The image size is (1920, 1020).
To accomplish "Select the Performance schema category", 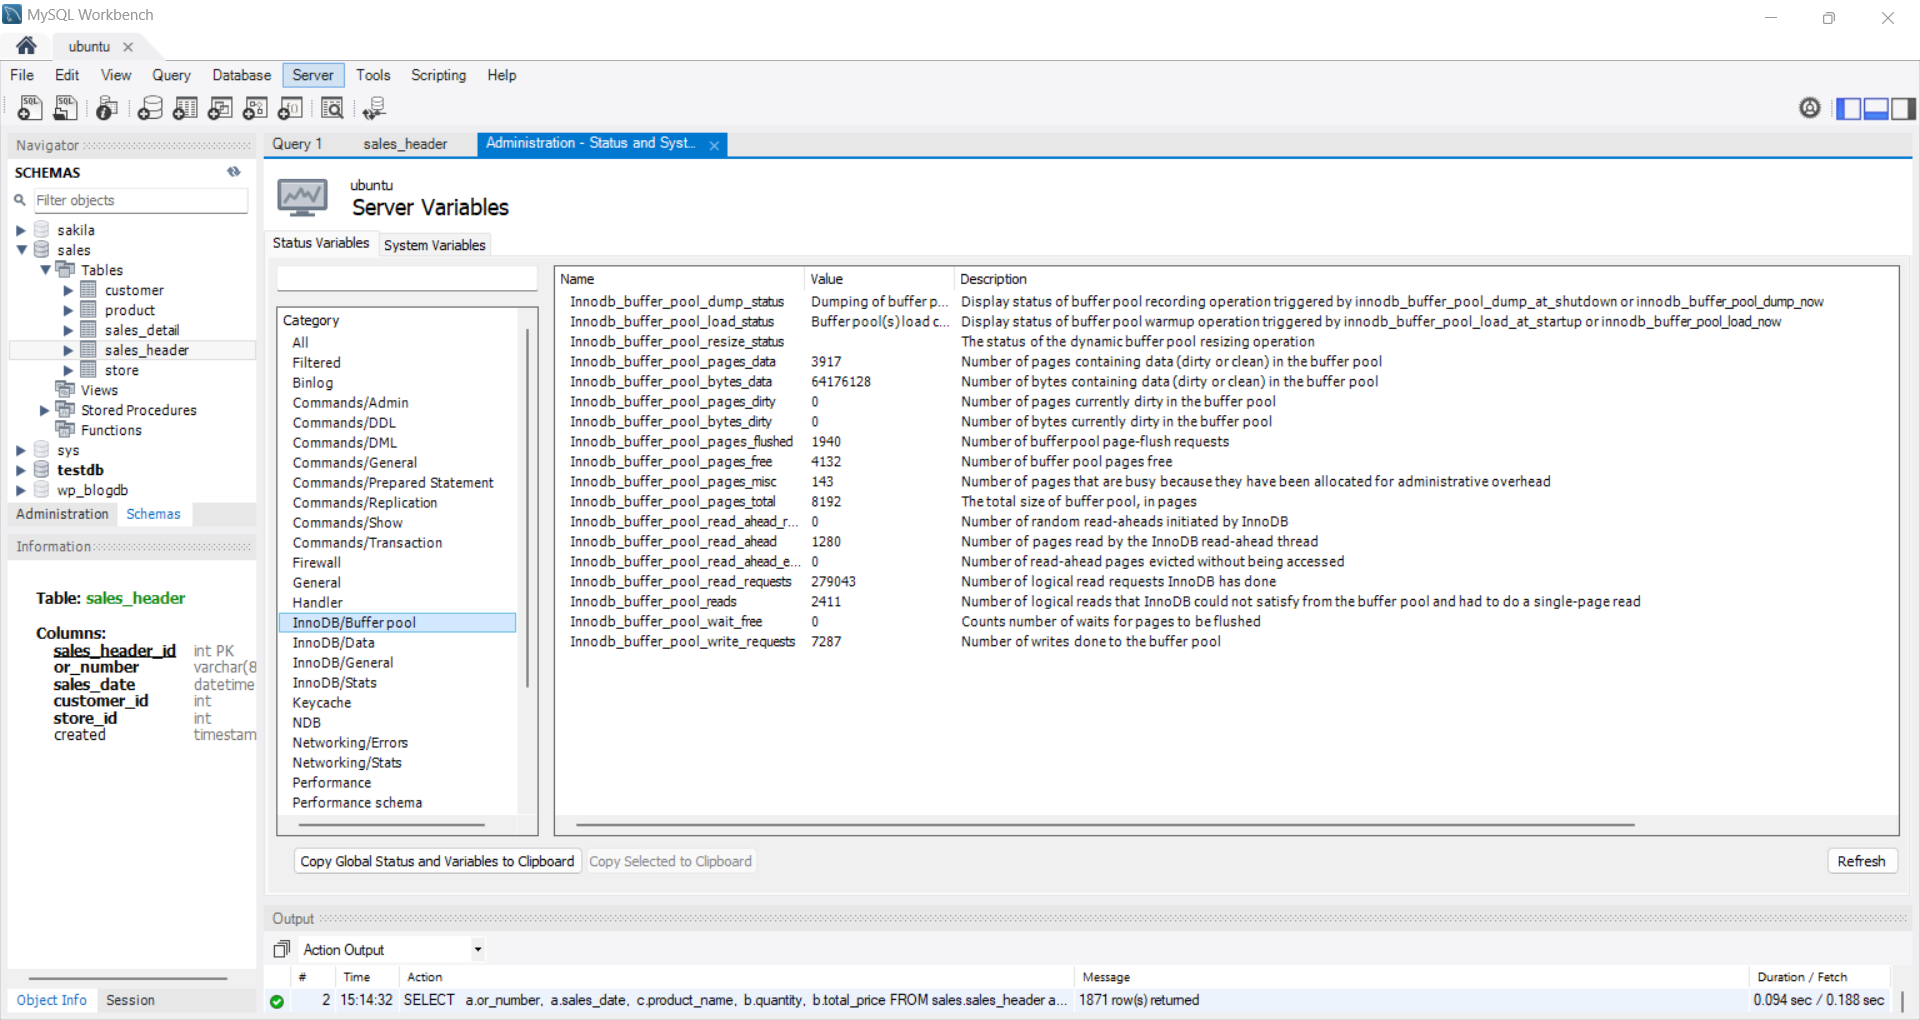I will point(397,803).
